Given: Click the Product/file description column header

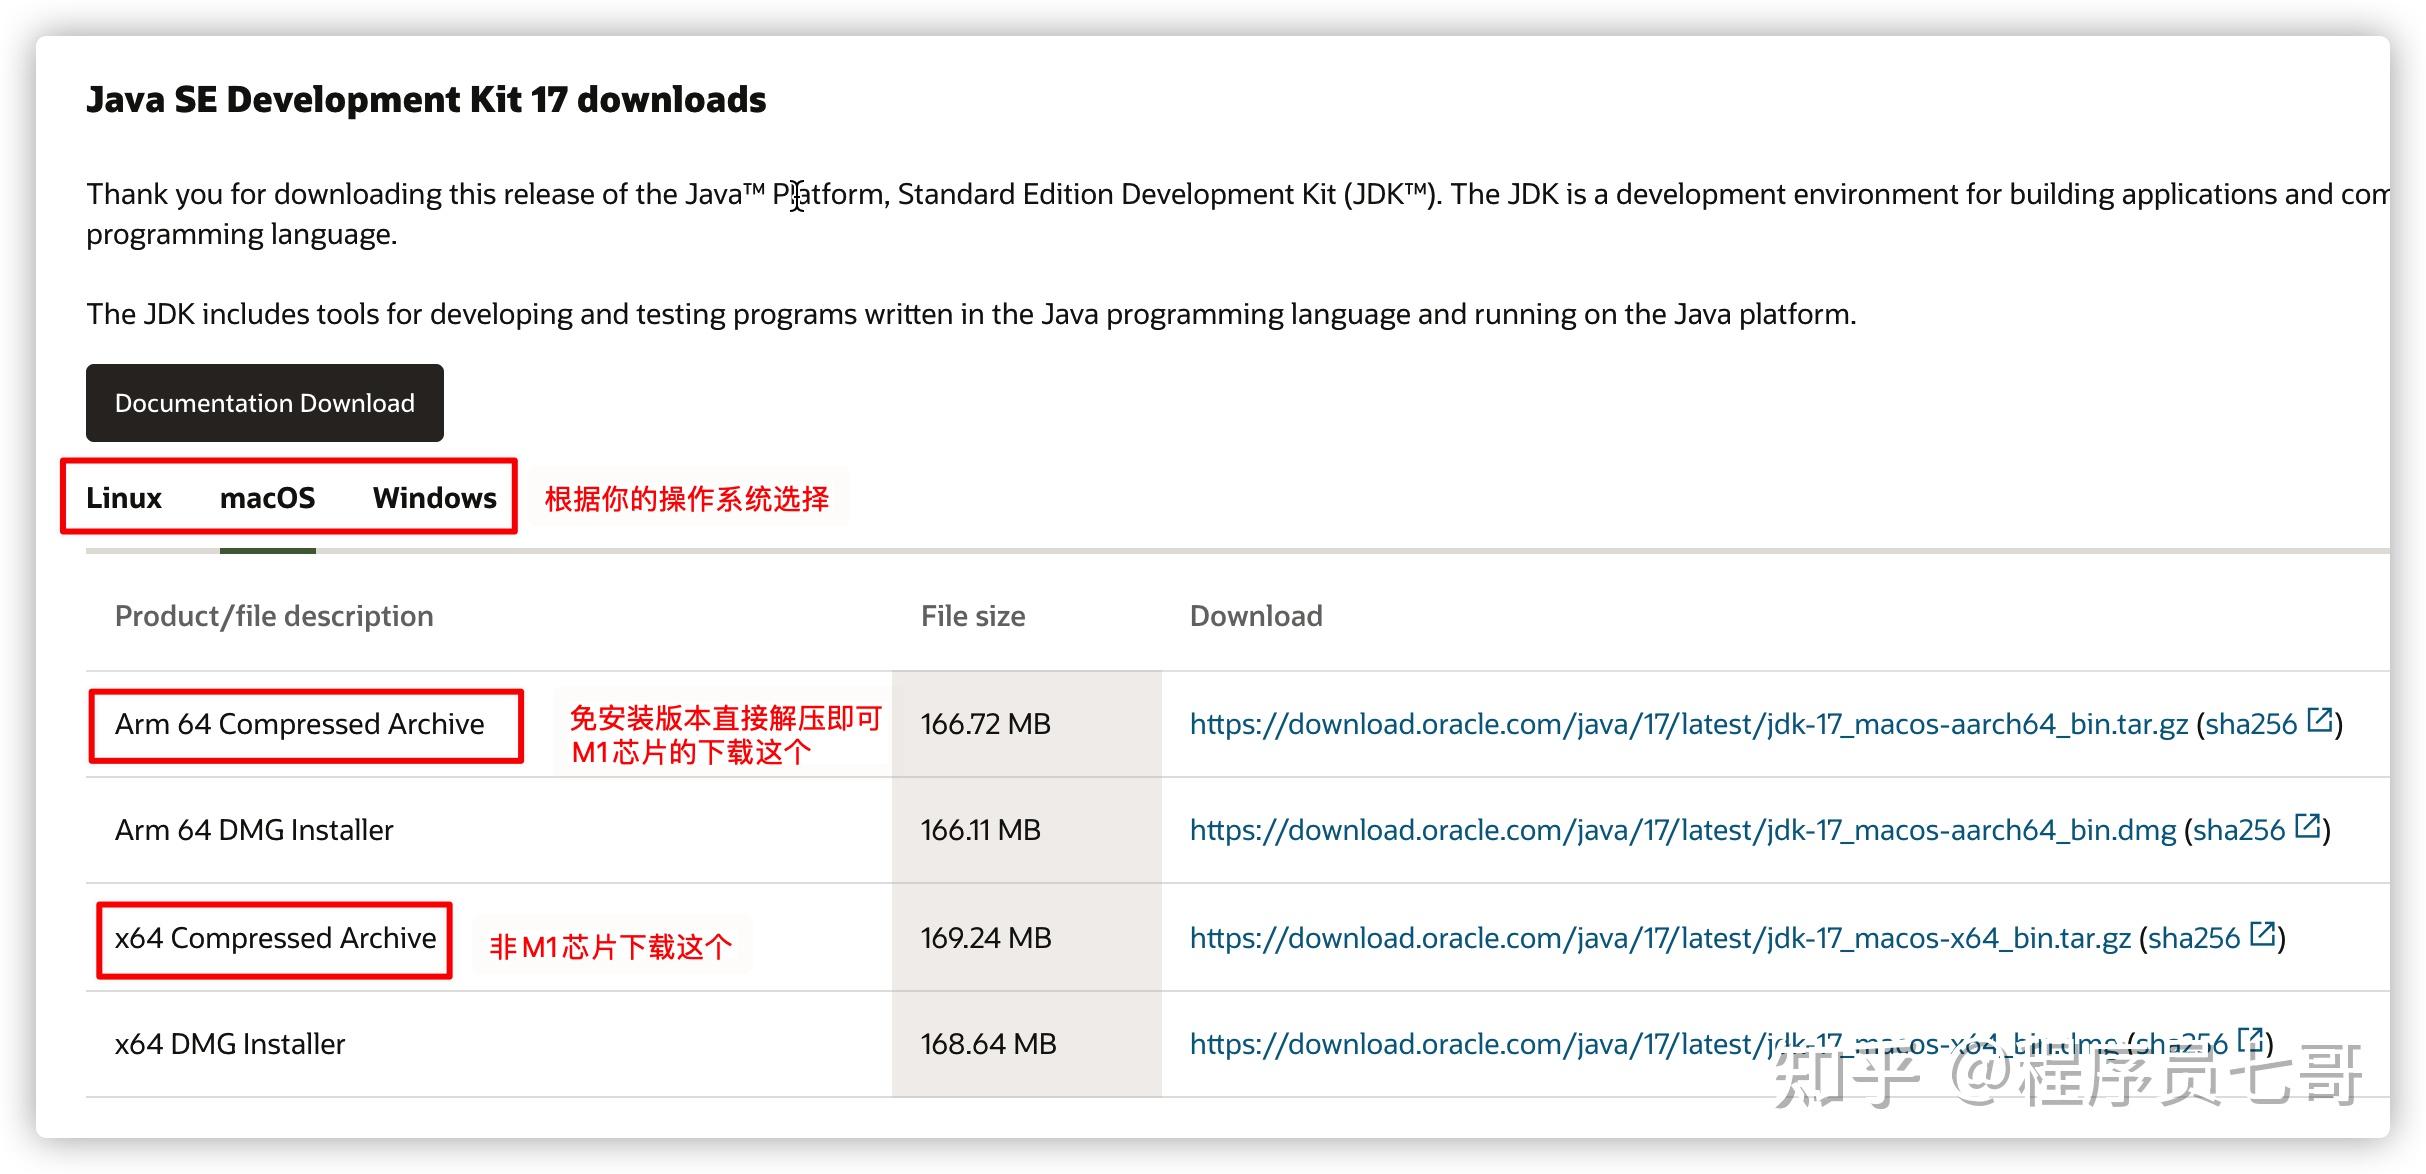Looking at the screenshot, I should 274,615.
